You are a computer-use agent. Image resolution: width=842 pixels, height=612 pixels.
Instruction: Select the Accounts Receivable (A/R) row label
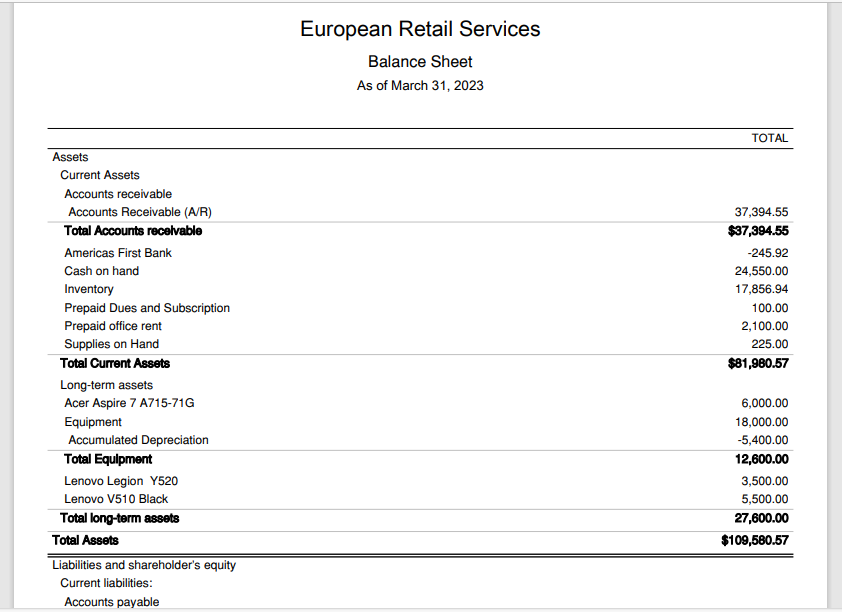pyautogui.click(x=140, y=212)
